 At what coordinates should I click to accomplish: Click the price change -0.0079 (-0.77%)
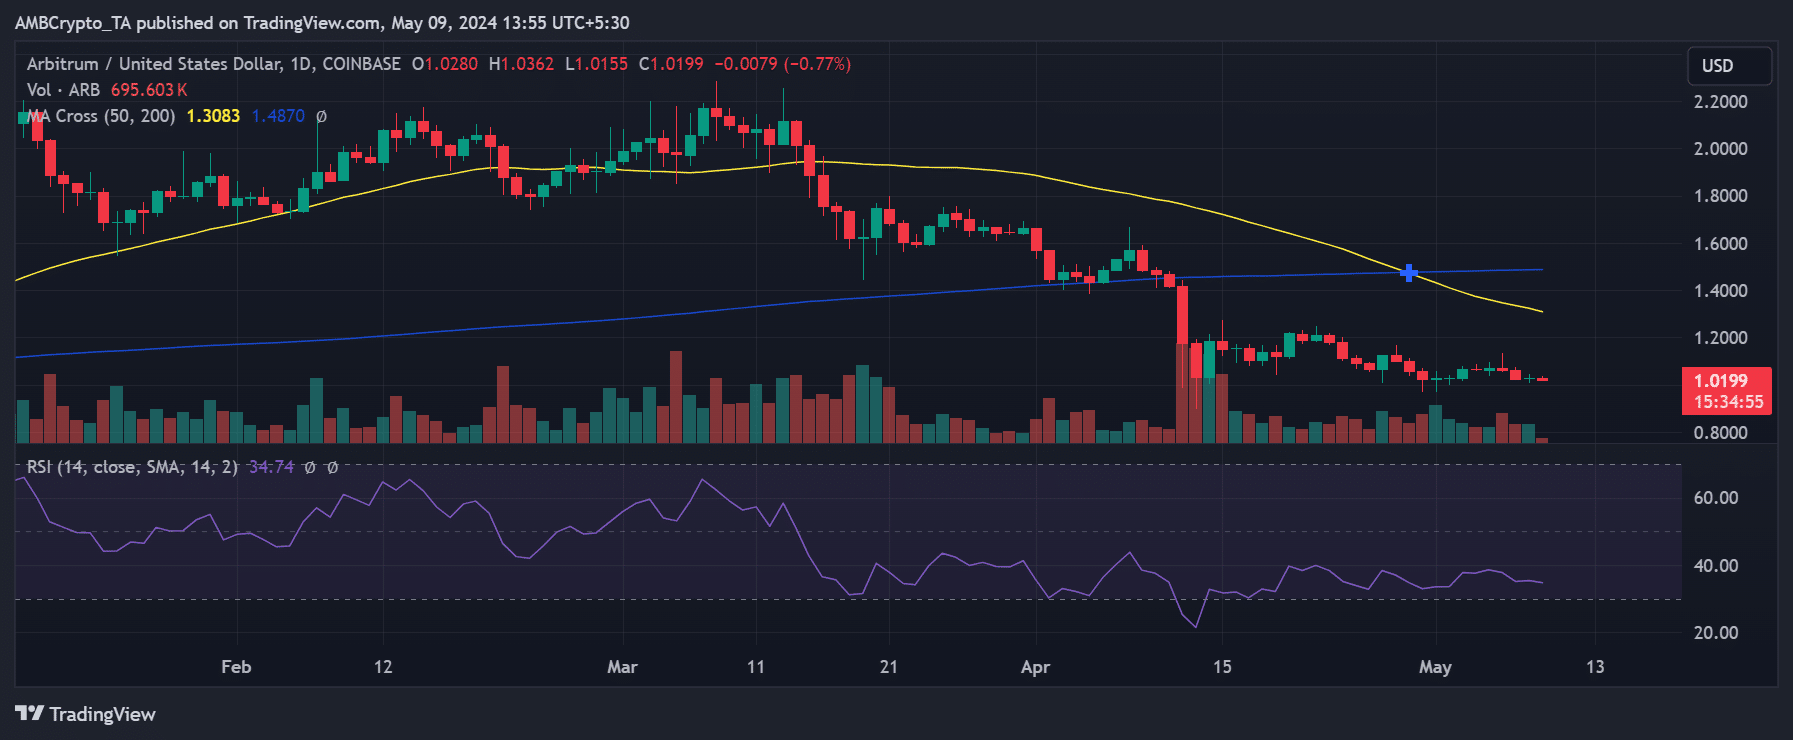tap(782, 64)
